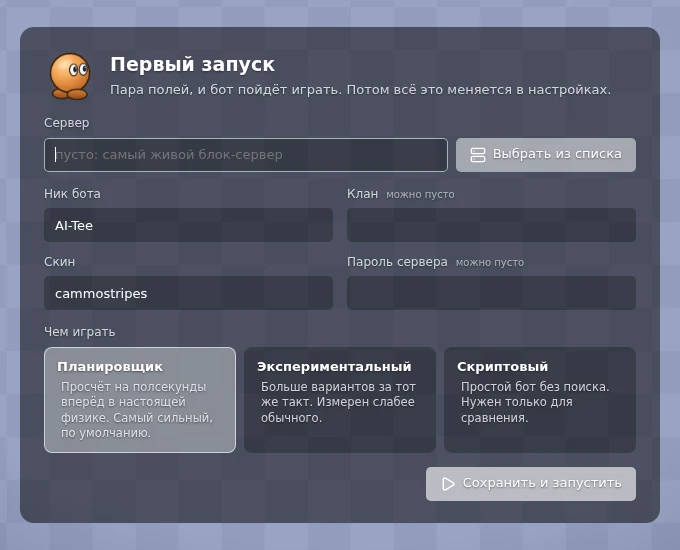Click the Клан label text
Viewport: 680px width, 550px height.
click(362, 193)
